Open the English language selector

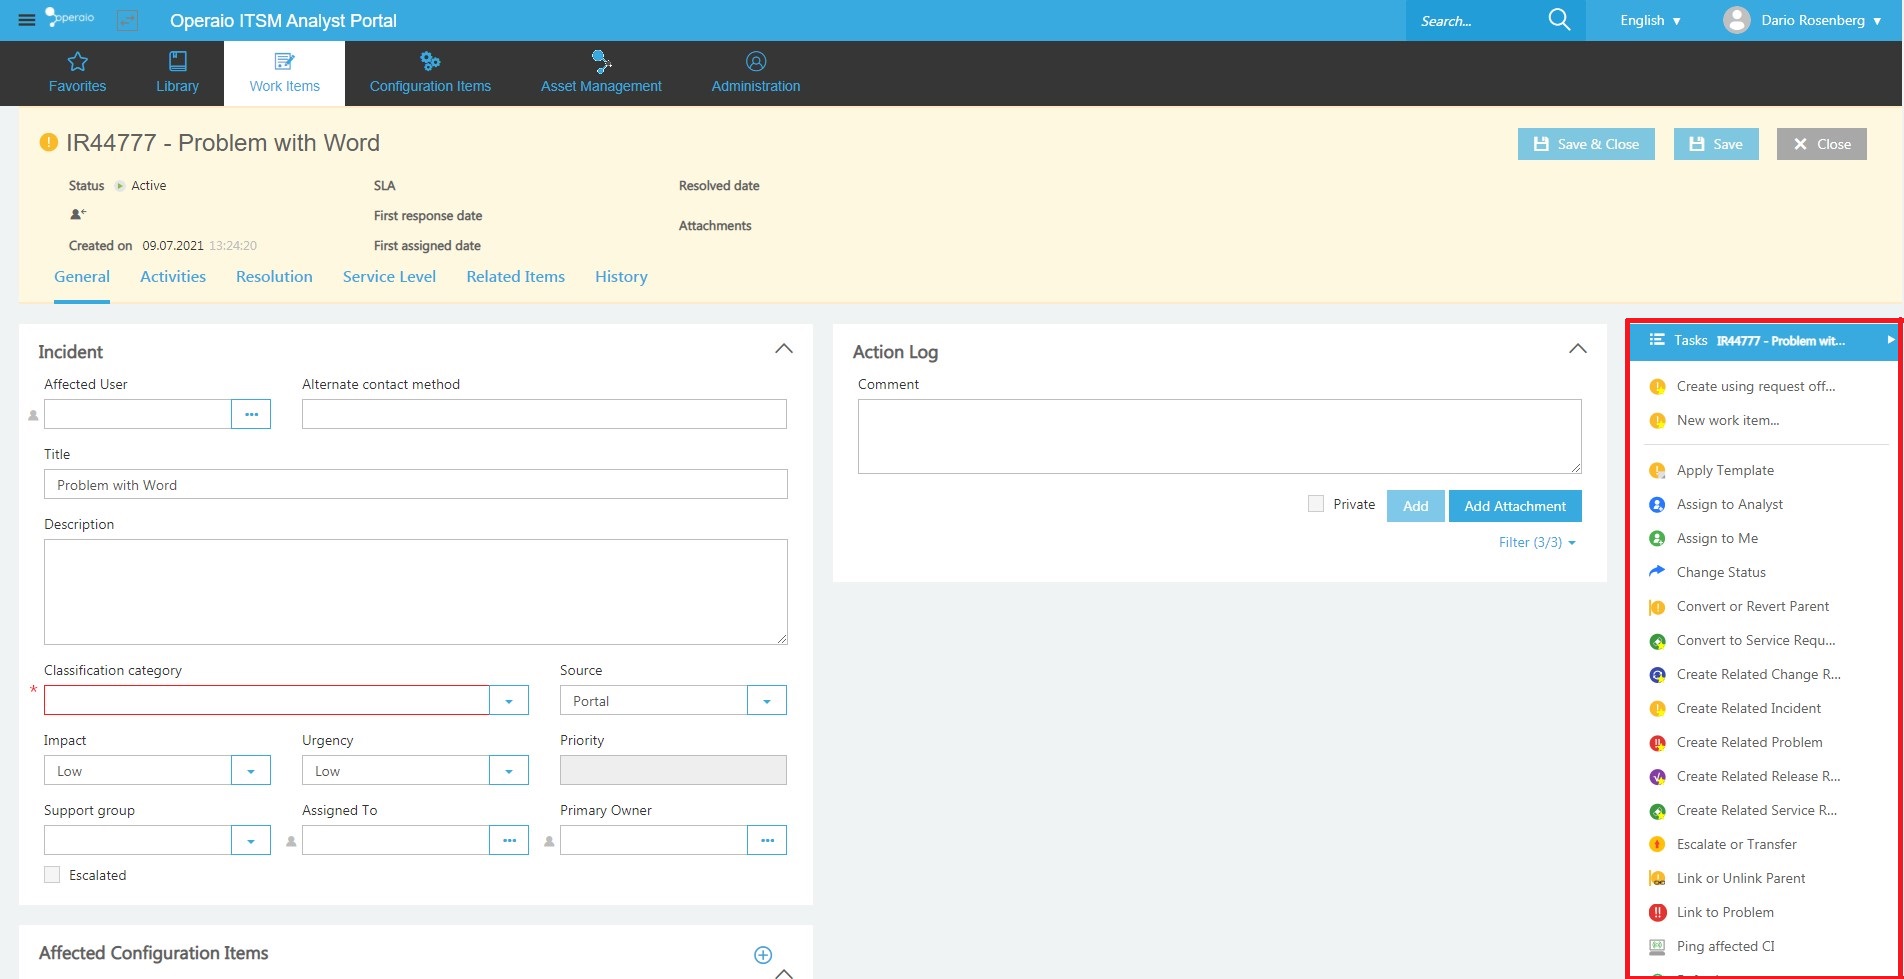click(x=1650, y=20)
